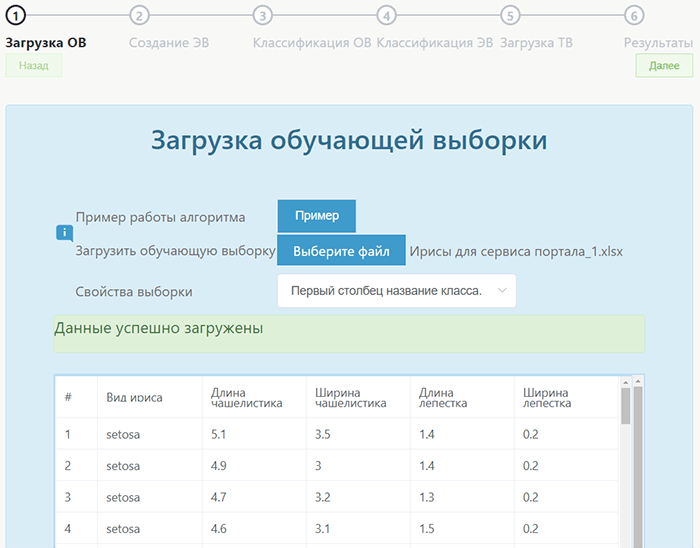The height and width of the screenshot is (548, 700).
Task: Click value 3.2 in row 3
Action: [x=323, y=497]
